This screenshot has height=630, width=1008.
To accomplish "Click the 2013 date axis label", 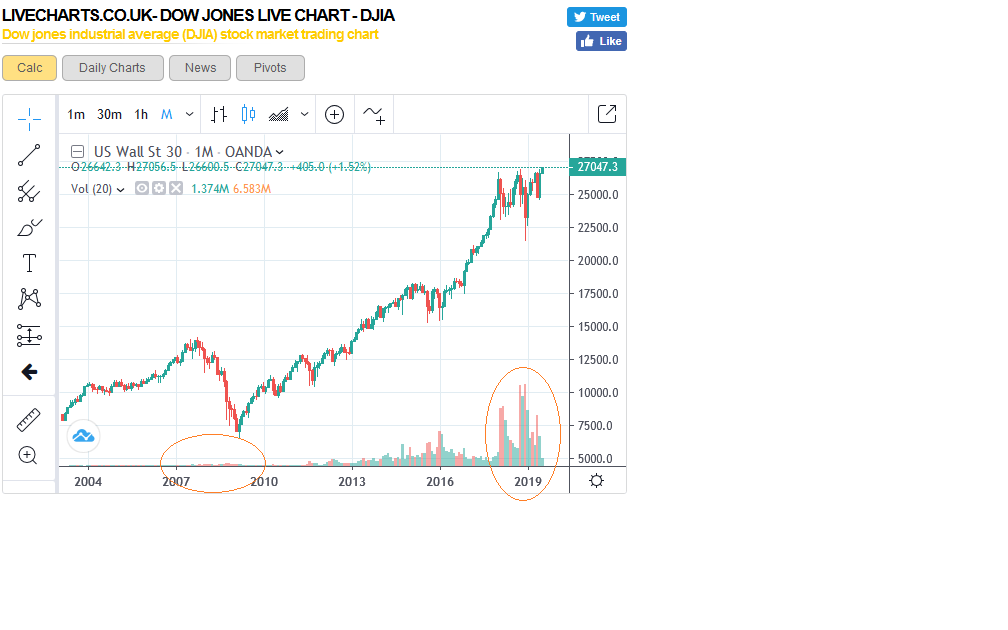I will 352,482.
